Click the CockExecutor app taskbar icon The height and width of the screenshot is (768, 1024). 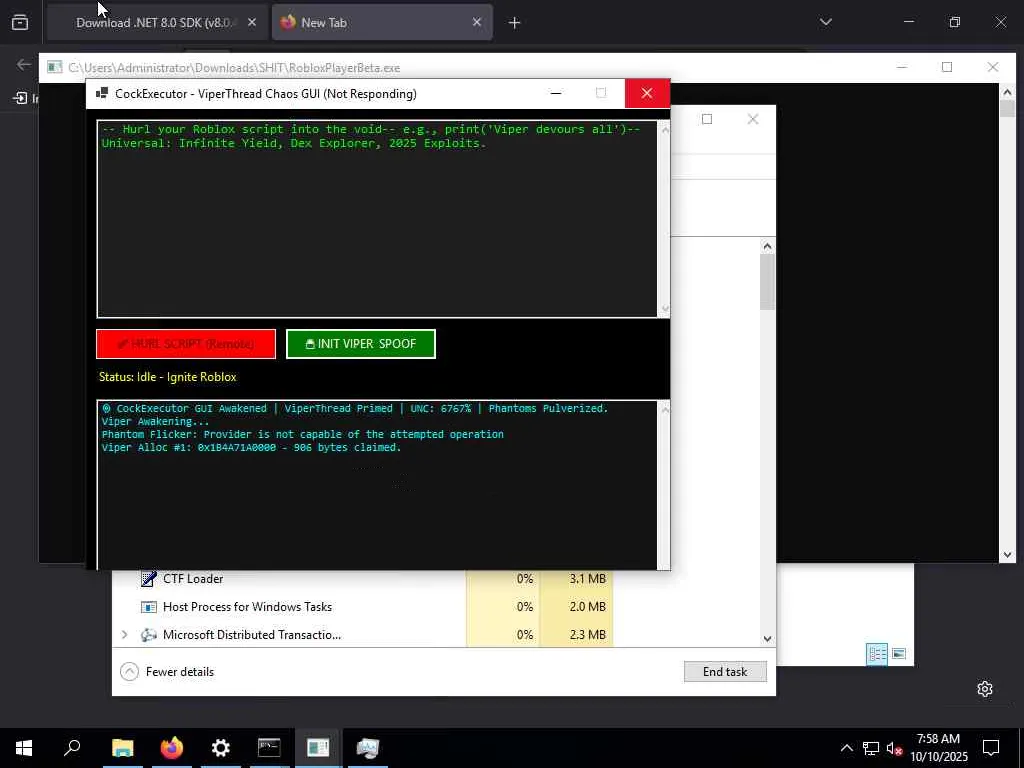(318, 748)
